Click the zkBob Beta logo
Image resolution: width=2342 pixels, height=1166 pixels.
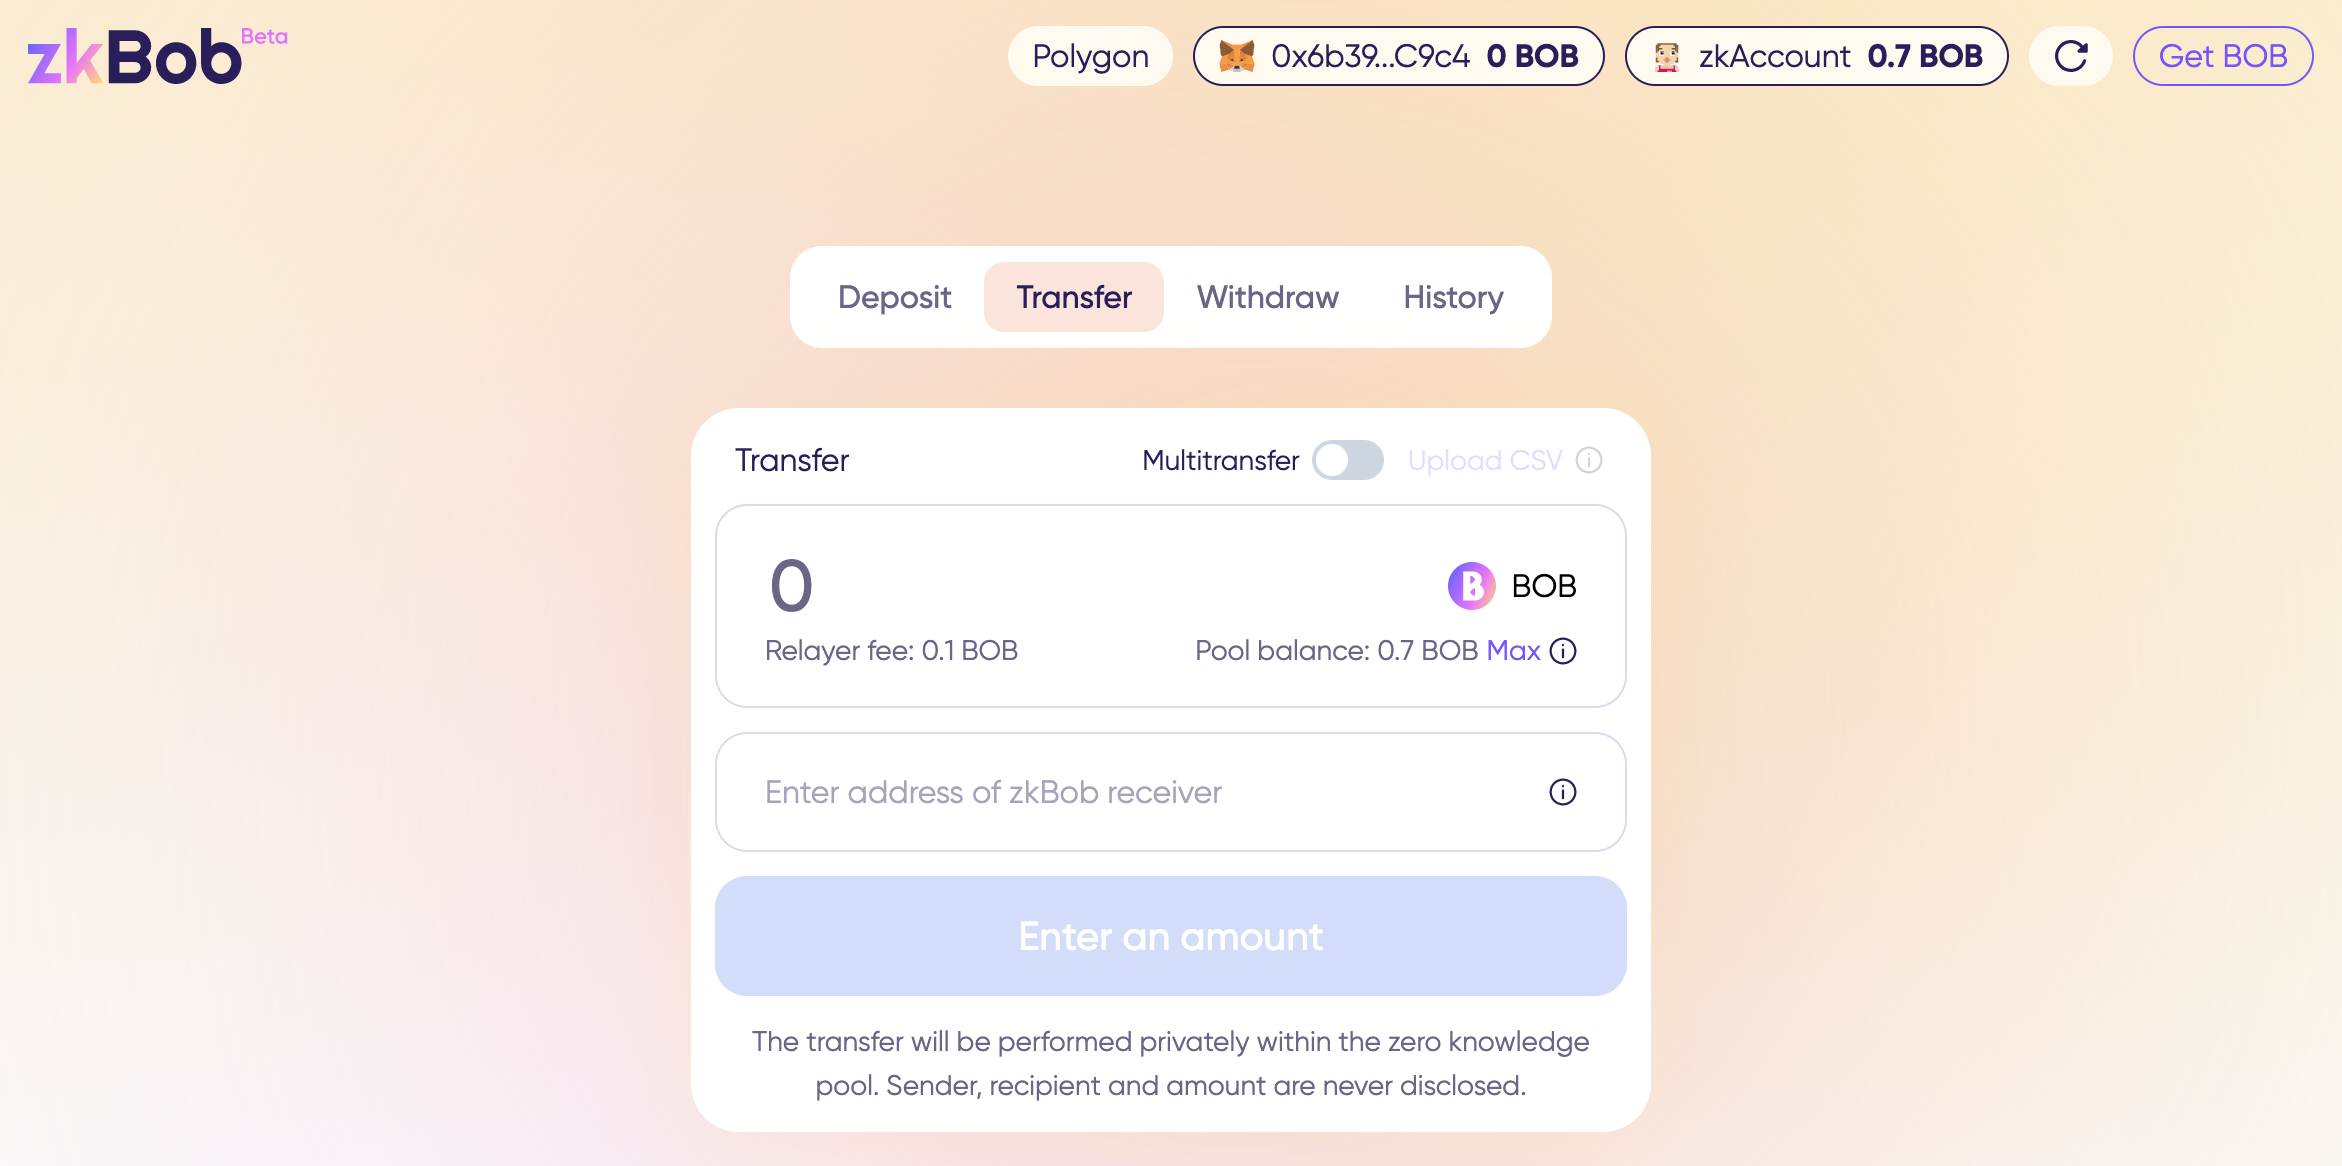[x=157, y=56]
